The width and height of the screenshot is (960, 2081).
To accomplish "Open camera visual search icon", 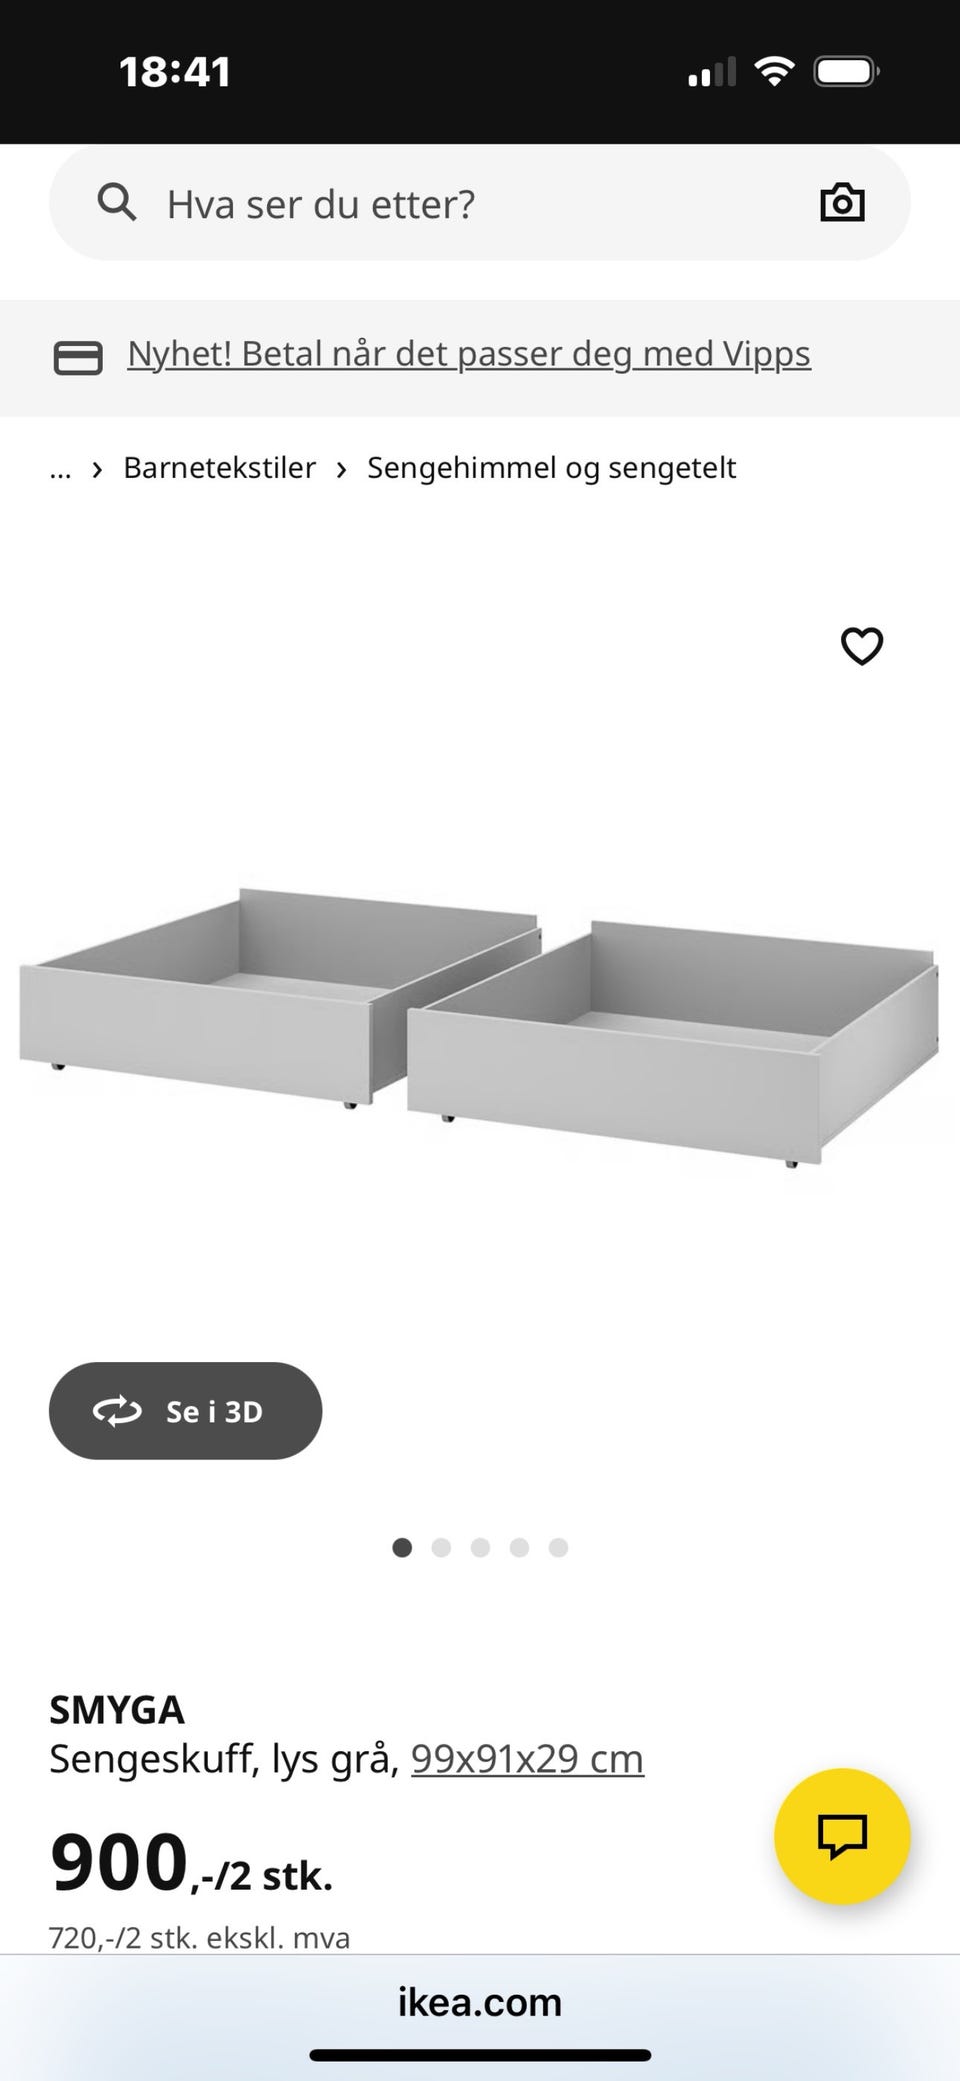I will [x=842, y=203].
